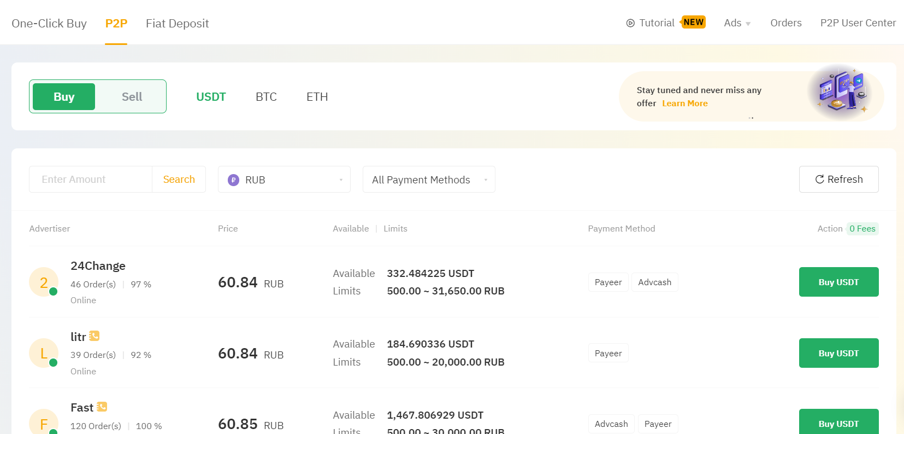Click the litr advertiser avatar icon
This screenshot has height=464, width=905.
point(43,353)
